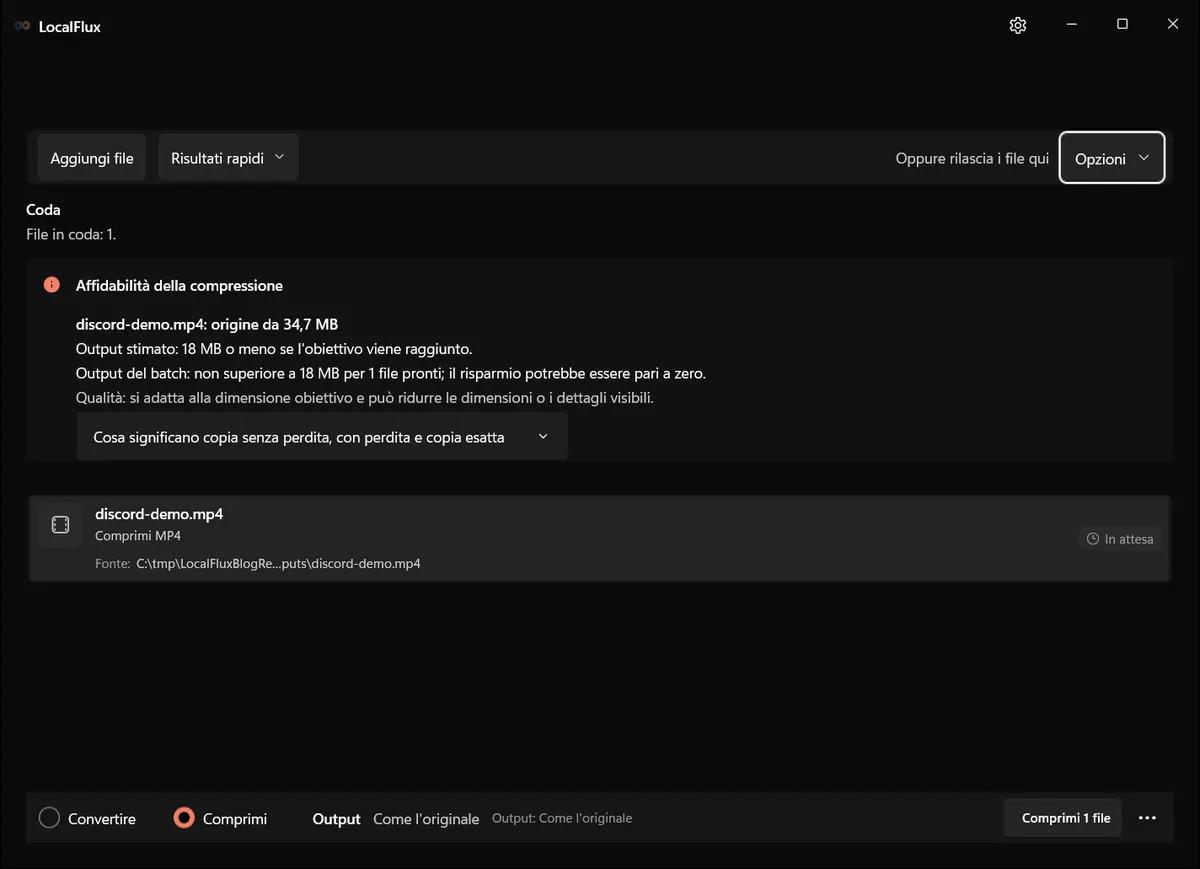Screen dimensions: 1200x869
Task: Click the Qualità: si adatta line
Action: pos(365,397)
